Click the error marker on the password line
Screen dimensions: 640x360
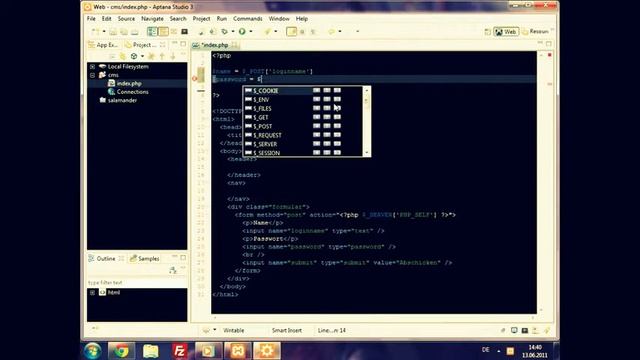195,79
